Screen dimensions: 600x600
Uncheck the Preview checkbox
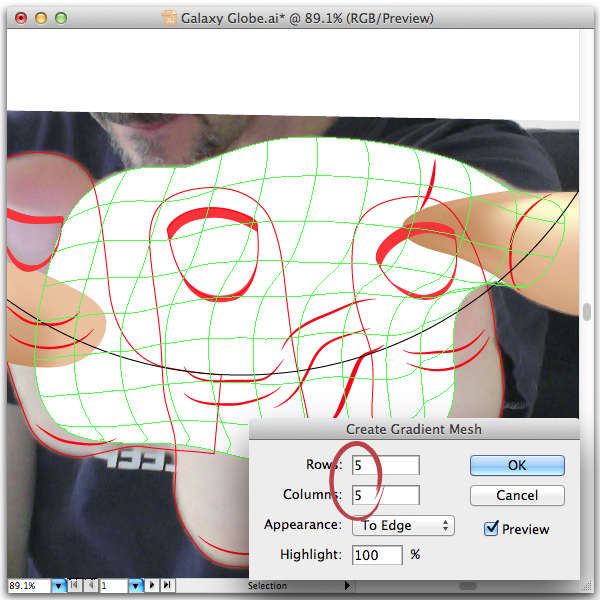[491, 529]
